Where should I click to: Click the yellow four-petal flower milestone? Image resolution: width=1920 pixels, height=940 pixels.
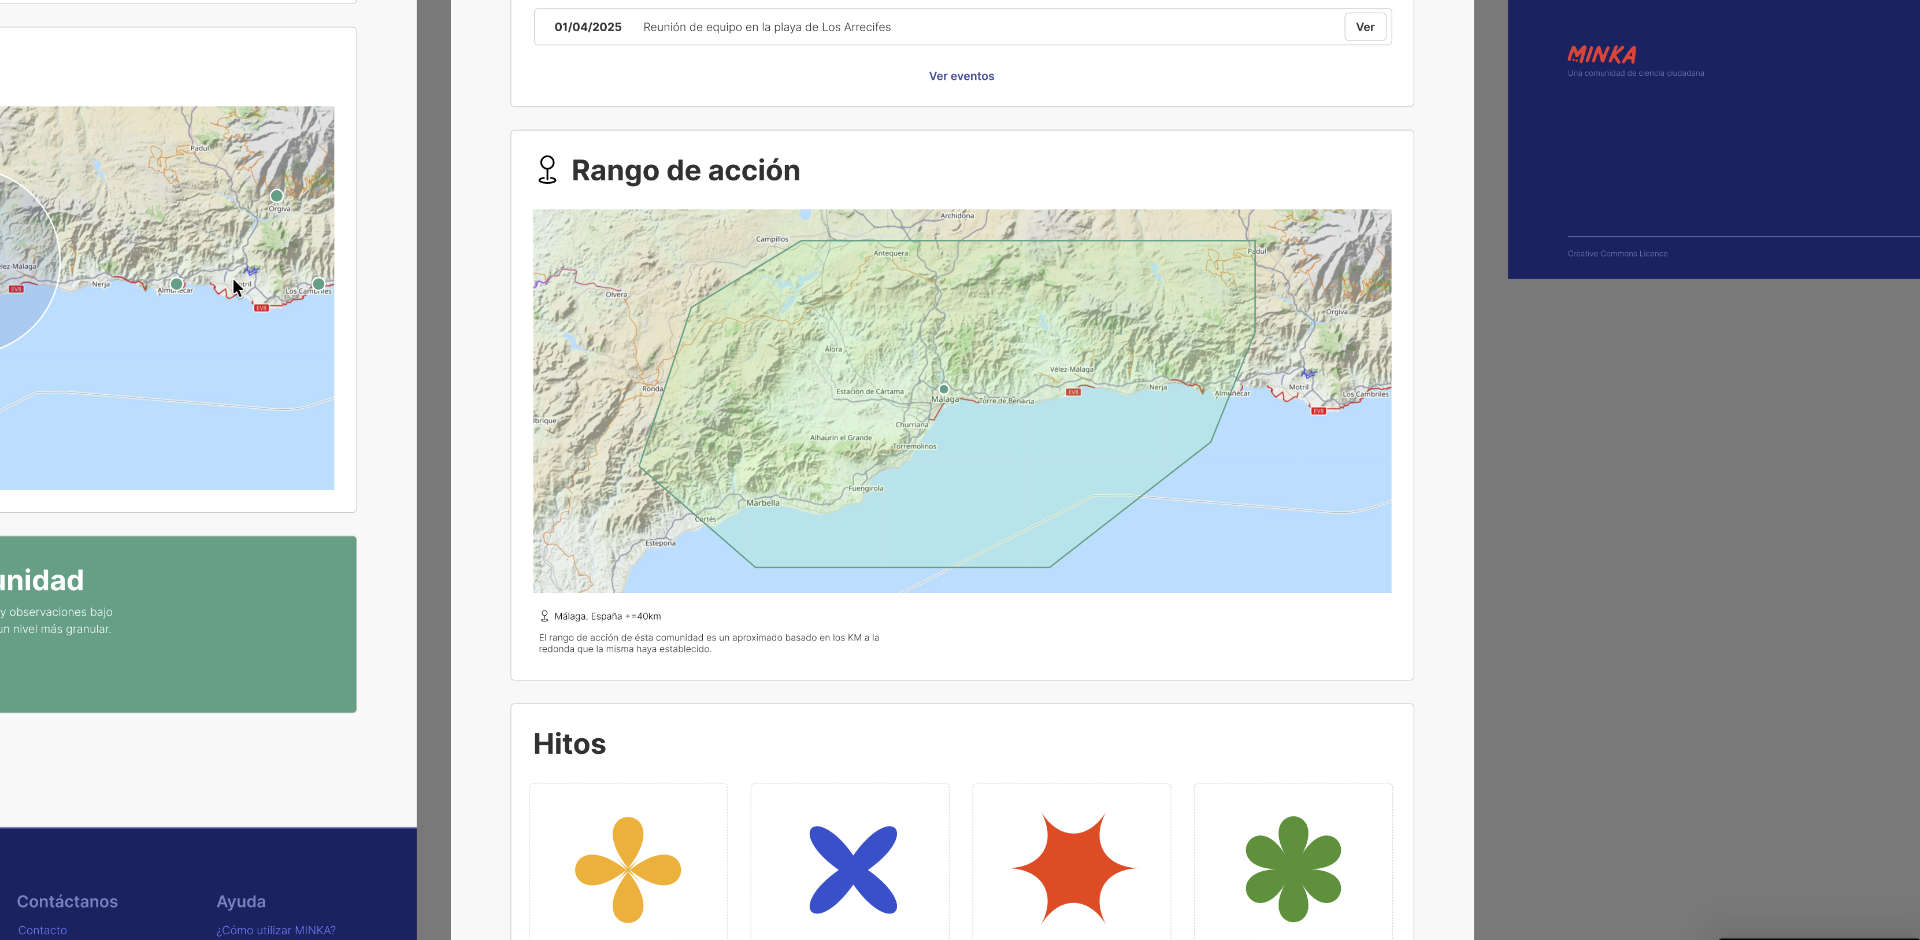(628, 869)
